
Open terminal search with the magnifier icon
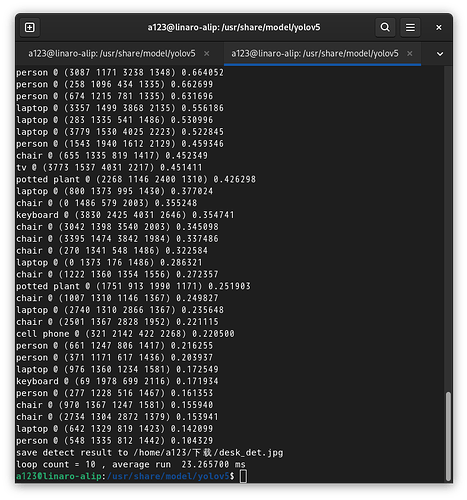click(x=385, y=27)
